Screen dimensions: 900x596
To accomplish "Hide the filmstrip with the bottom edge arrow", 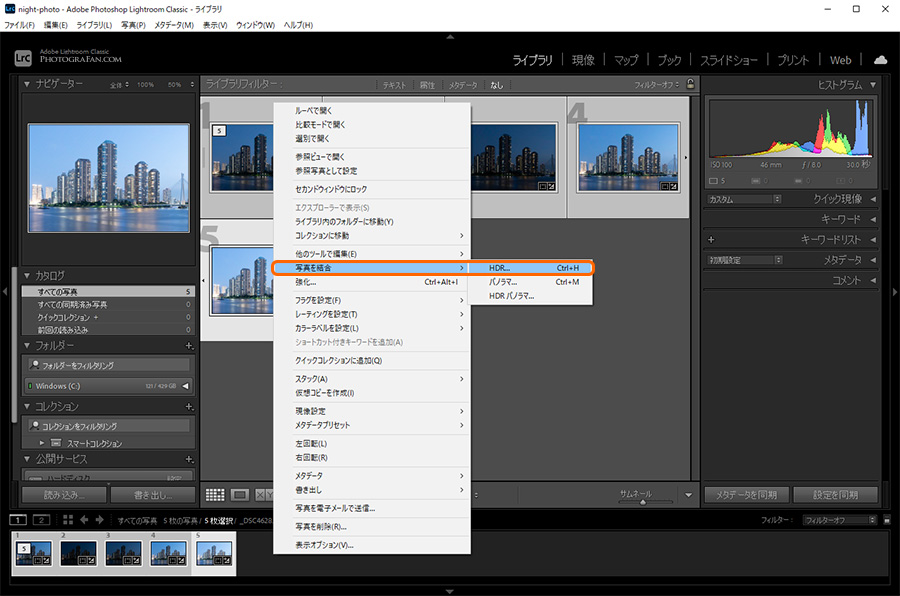I will [x=450, y=591].
